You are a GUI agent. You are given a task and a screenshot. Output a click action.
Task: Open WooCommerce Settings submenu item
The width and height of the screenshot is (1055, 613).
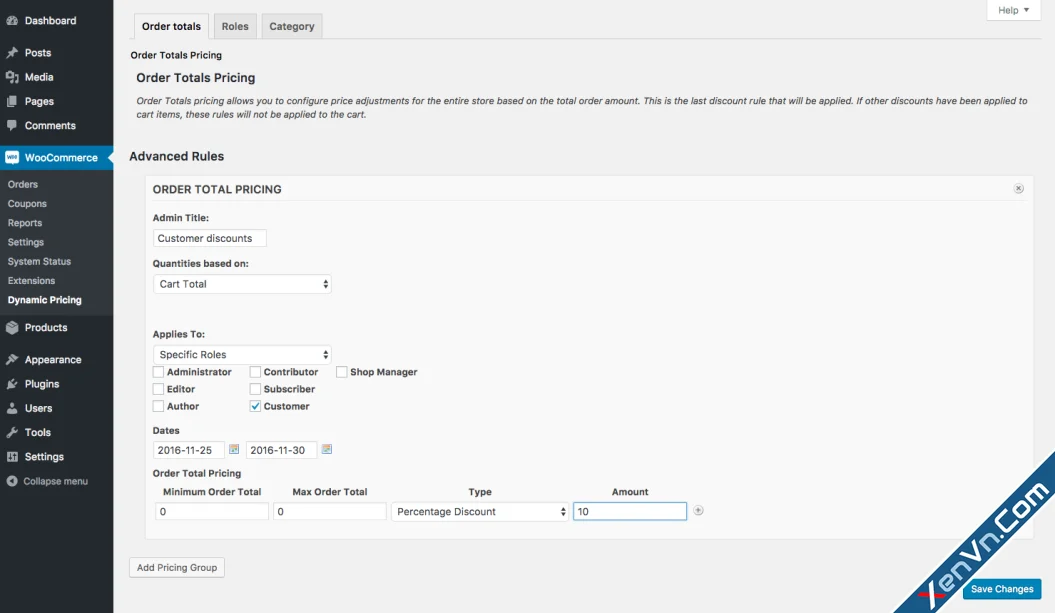coord(26,242)
